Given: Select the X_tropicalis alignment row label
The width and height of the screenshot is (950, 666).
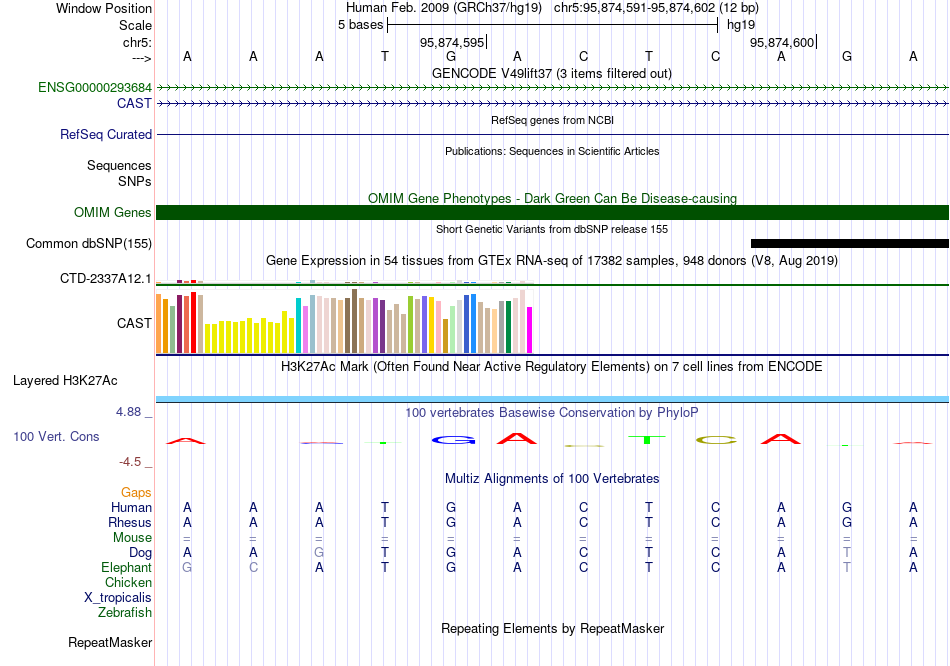Looking at the screenshot, I should 118,598.
